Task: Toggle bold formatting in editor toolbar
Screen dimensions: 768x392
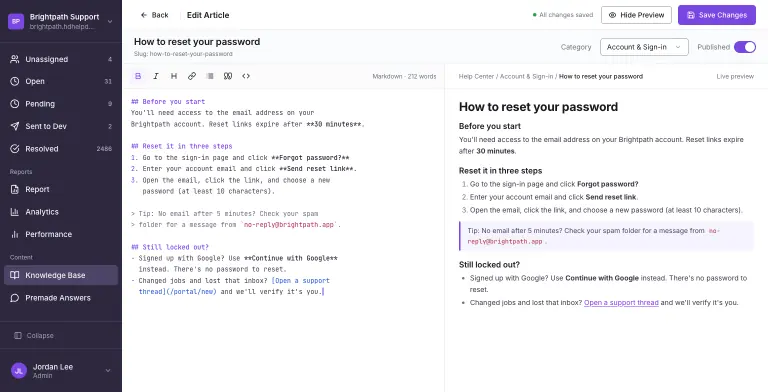Action: (x=138, y=76)
